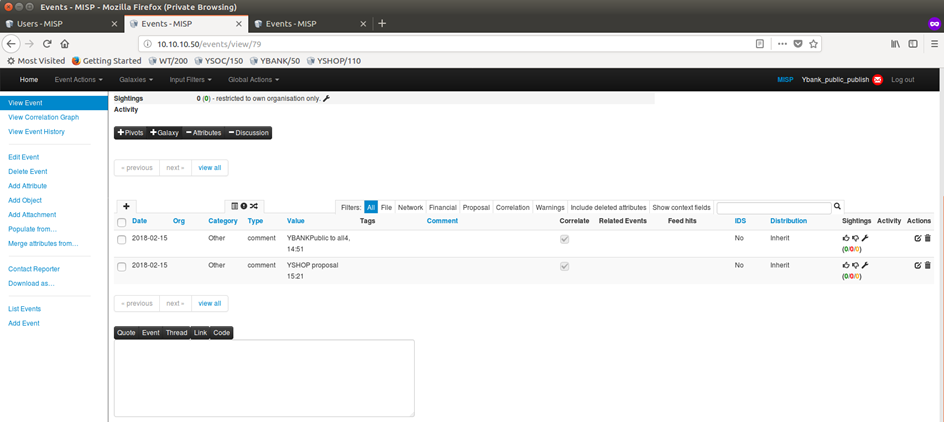Viewport: 944px width, 422px height.
Task: Select the File attribute filter
Action: (x=387, y=207)
